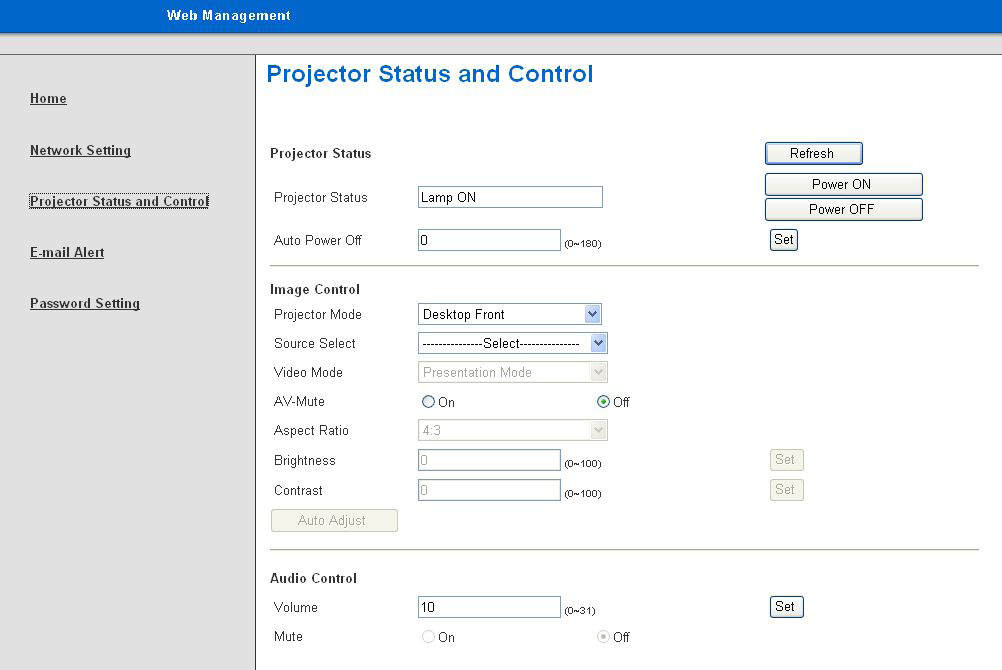Select Mute On radio button
1002x670 pixels.
428,637
